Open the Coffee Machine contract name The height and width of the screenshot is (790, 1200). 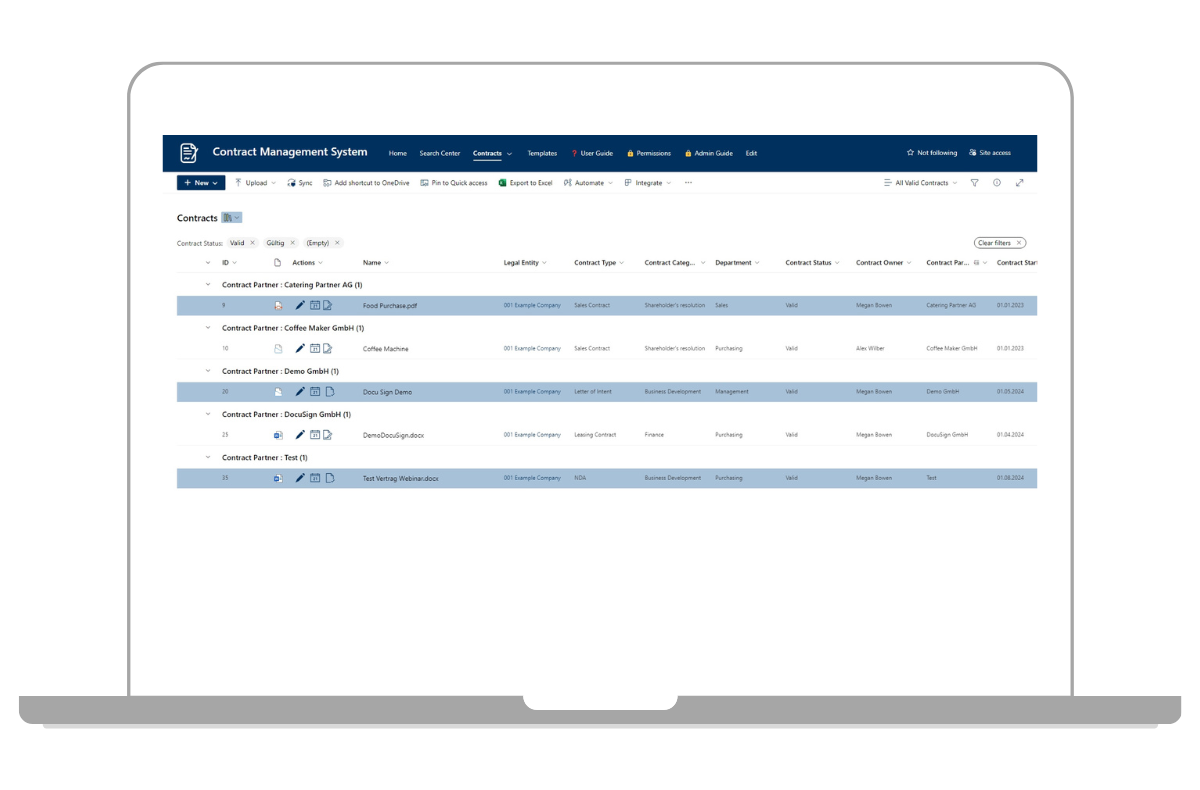(386, 349)
